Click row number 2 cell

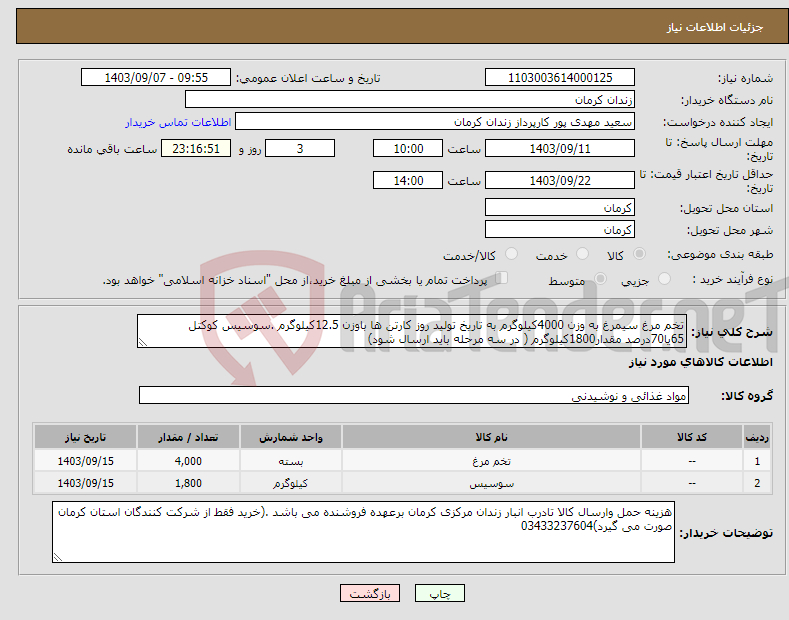(757, 483)
